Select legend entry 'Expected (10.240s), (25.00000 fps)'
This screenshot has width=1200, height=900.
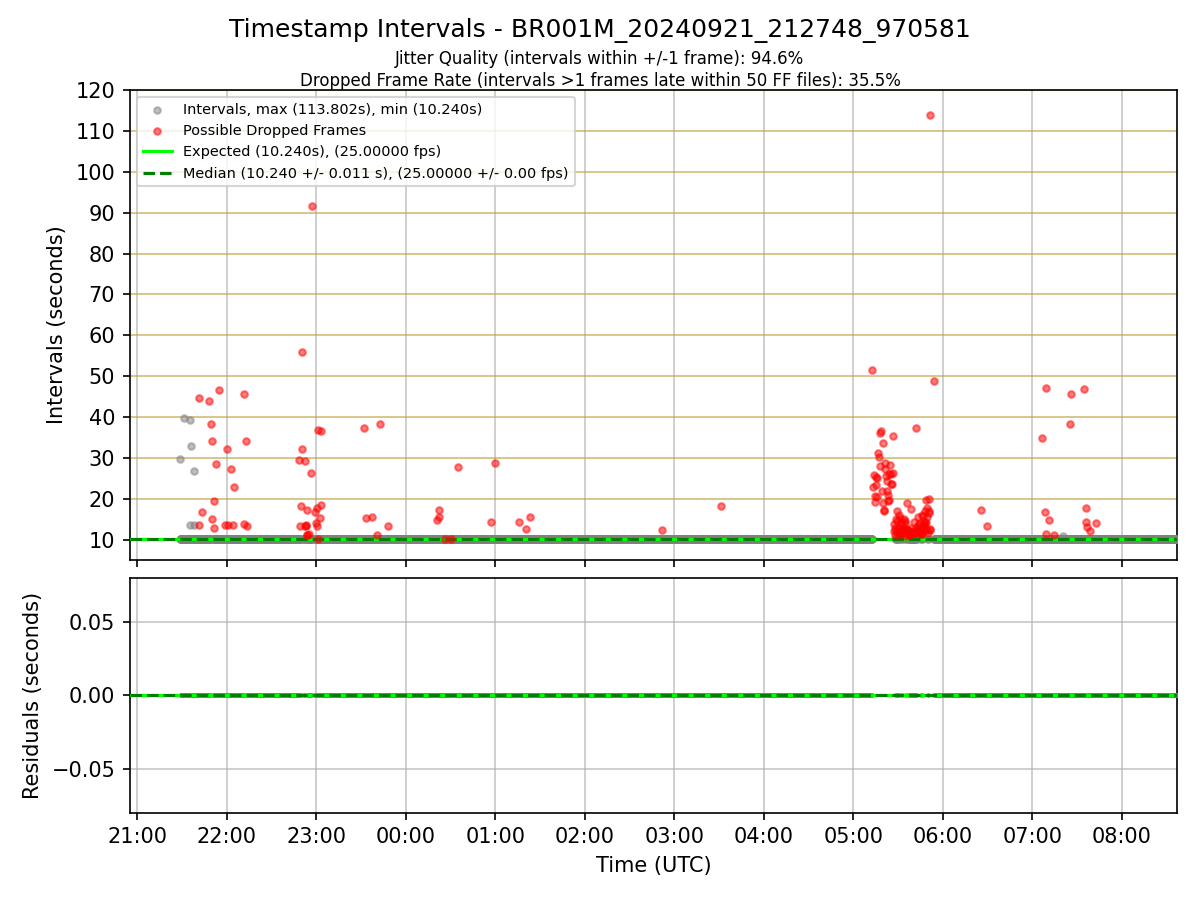click(312, 152)
